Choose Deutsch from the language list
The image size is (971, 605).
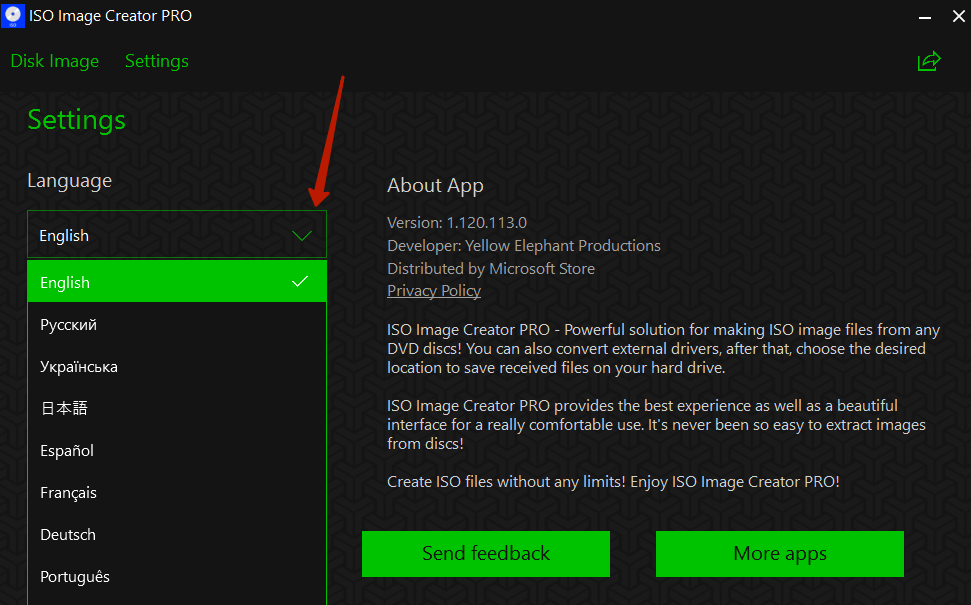tap(176, 534)
